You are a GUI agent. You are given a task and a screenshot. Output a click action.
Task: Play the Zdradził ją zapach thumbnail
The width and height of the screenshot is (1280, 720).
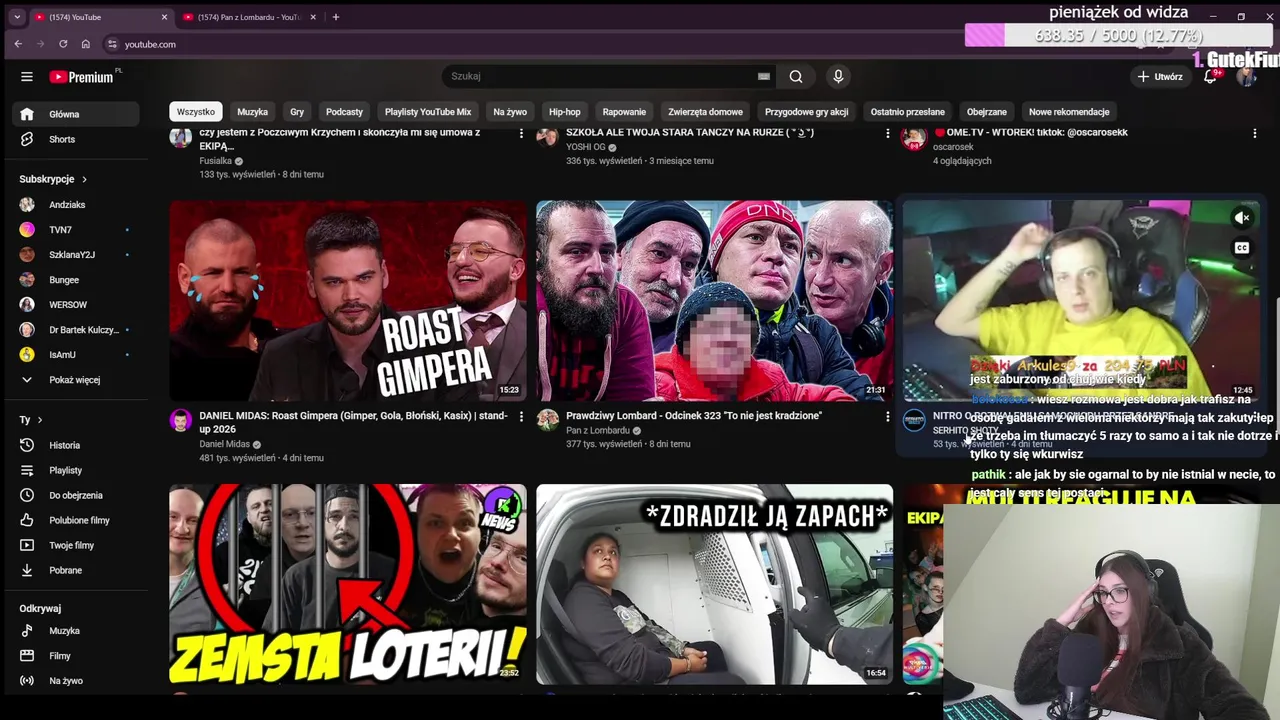pos(714,584)
